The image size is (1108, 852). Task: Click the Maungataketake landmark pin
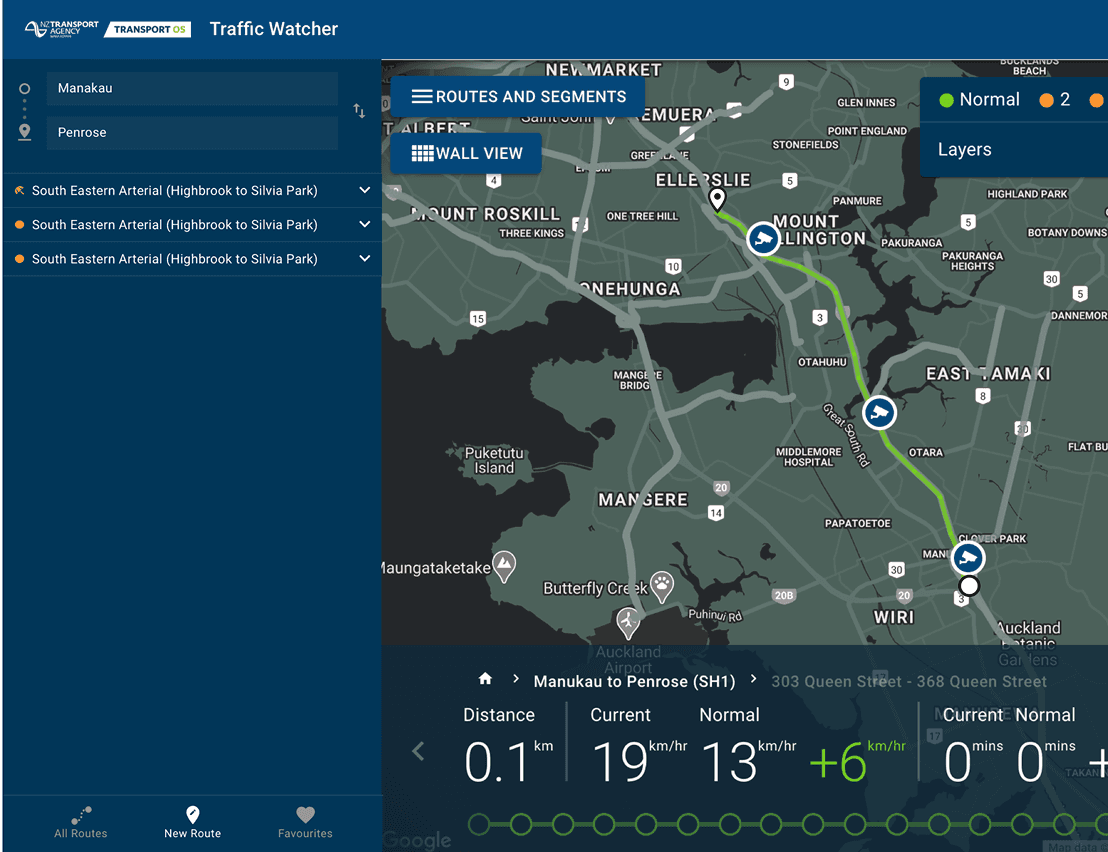pyautogui.click(x=504, y=566)
